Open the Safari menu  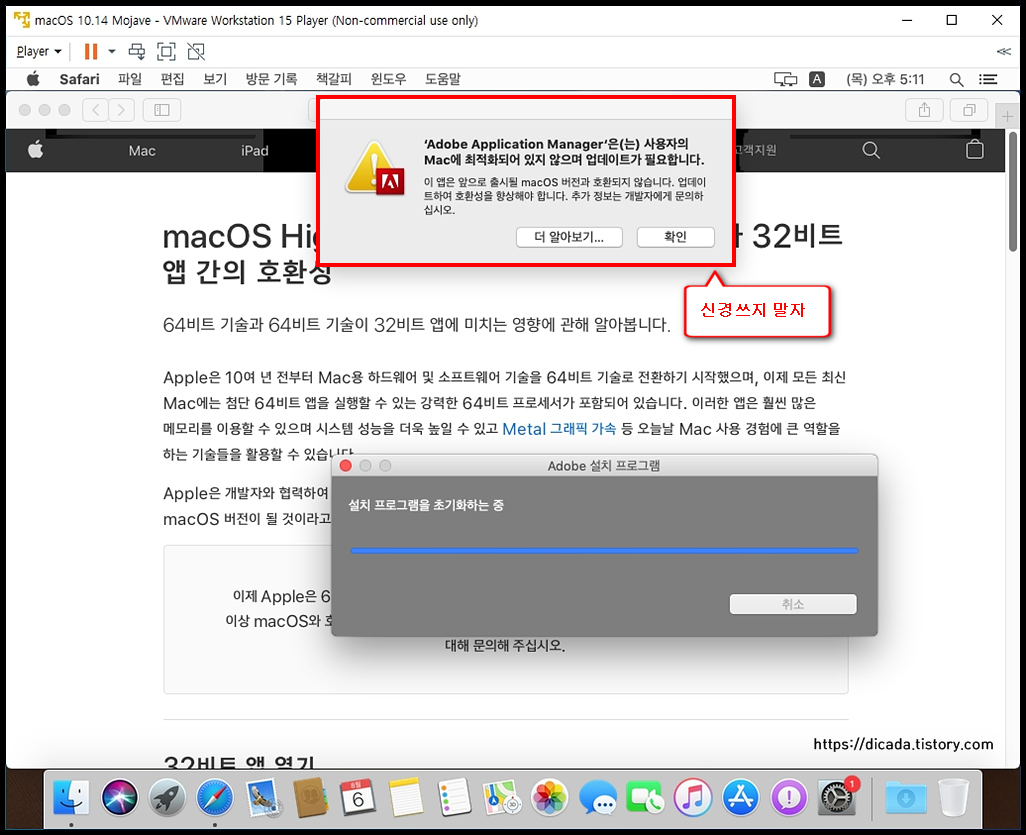[x=79, y=79]
